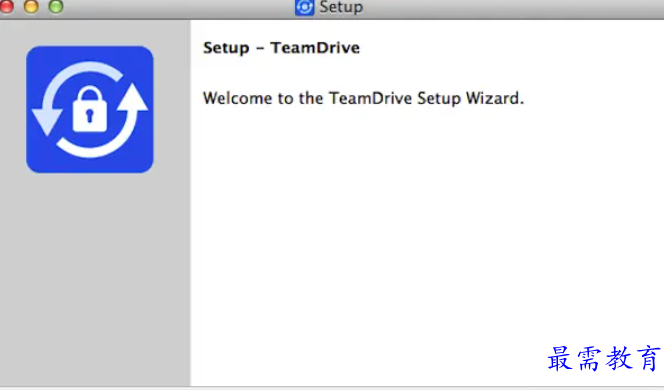
Task: Click the yellow minimize window button
Action: [31, 6]
